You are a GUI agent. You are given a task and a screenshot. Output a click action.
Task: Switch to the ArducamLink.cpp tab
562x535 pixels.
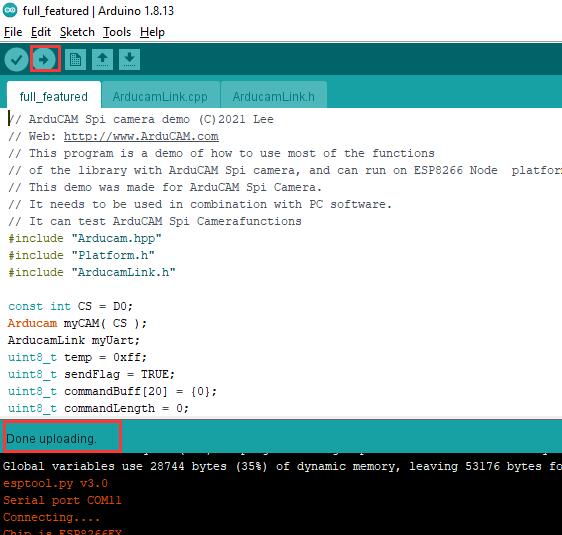[160, 96]
